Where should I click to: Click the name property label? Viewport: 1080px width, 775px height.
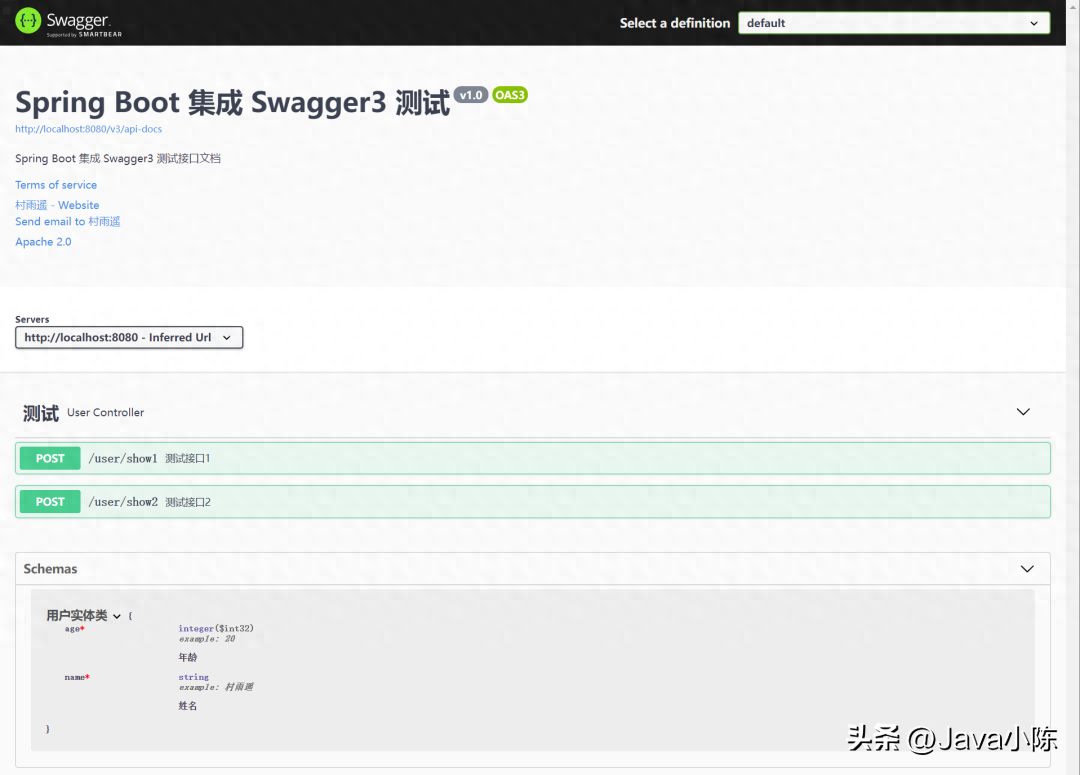(x=77, y=677)
